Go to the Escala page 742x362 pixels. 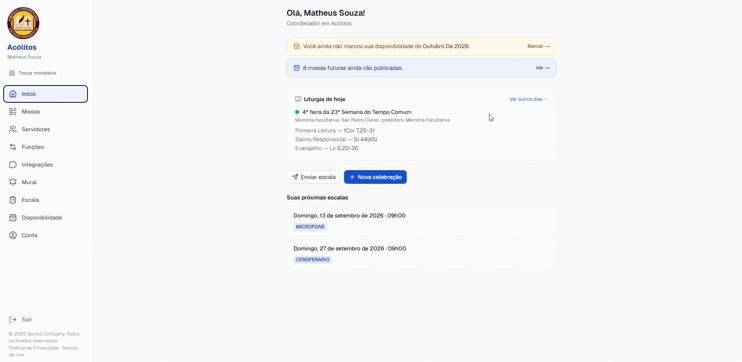(x=45, y=200)
